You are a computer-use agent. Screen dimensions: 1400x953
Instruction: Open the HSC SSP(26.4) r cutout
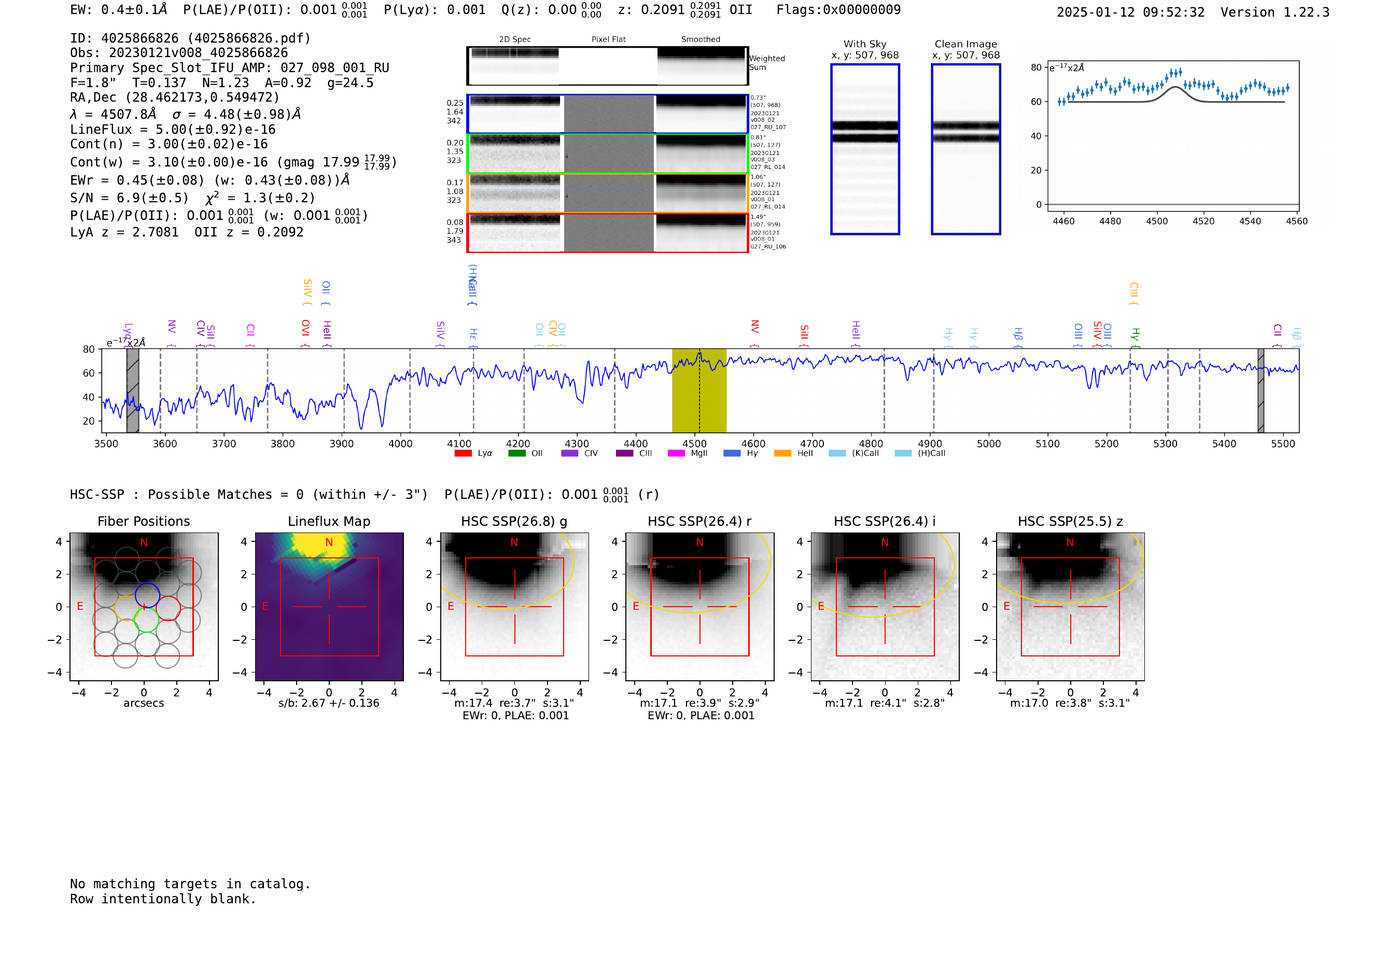pyautogui.click(x=699, y=606)
